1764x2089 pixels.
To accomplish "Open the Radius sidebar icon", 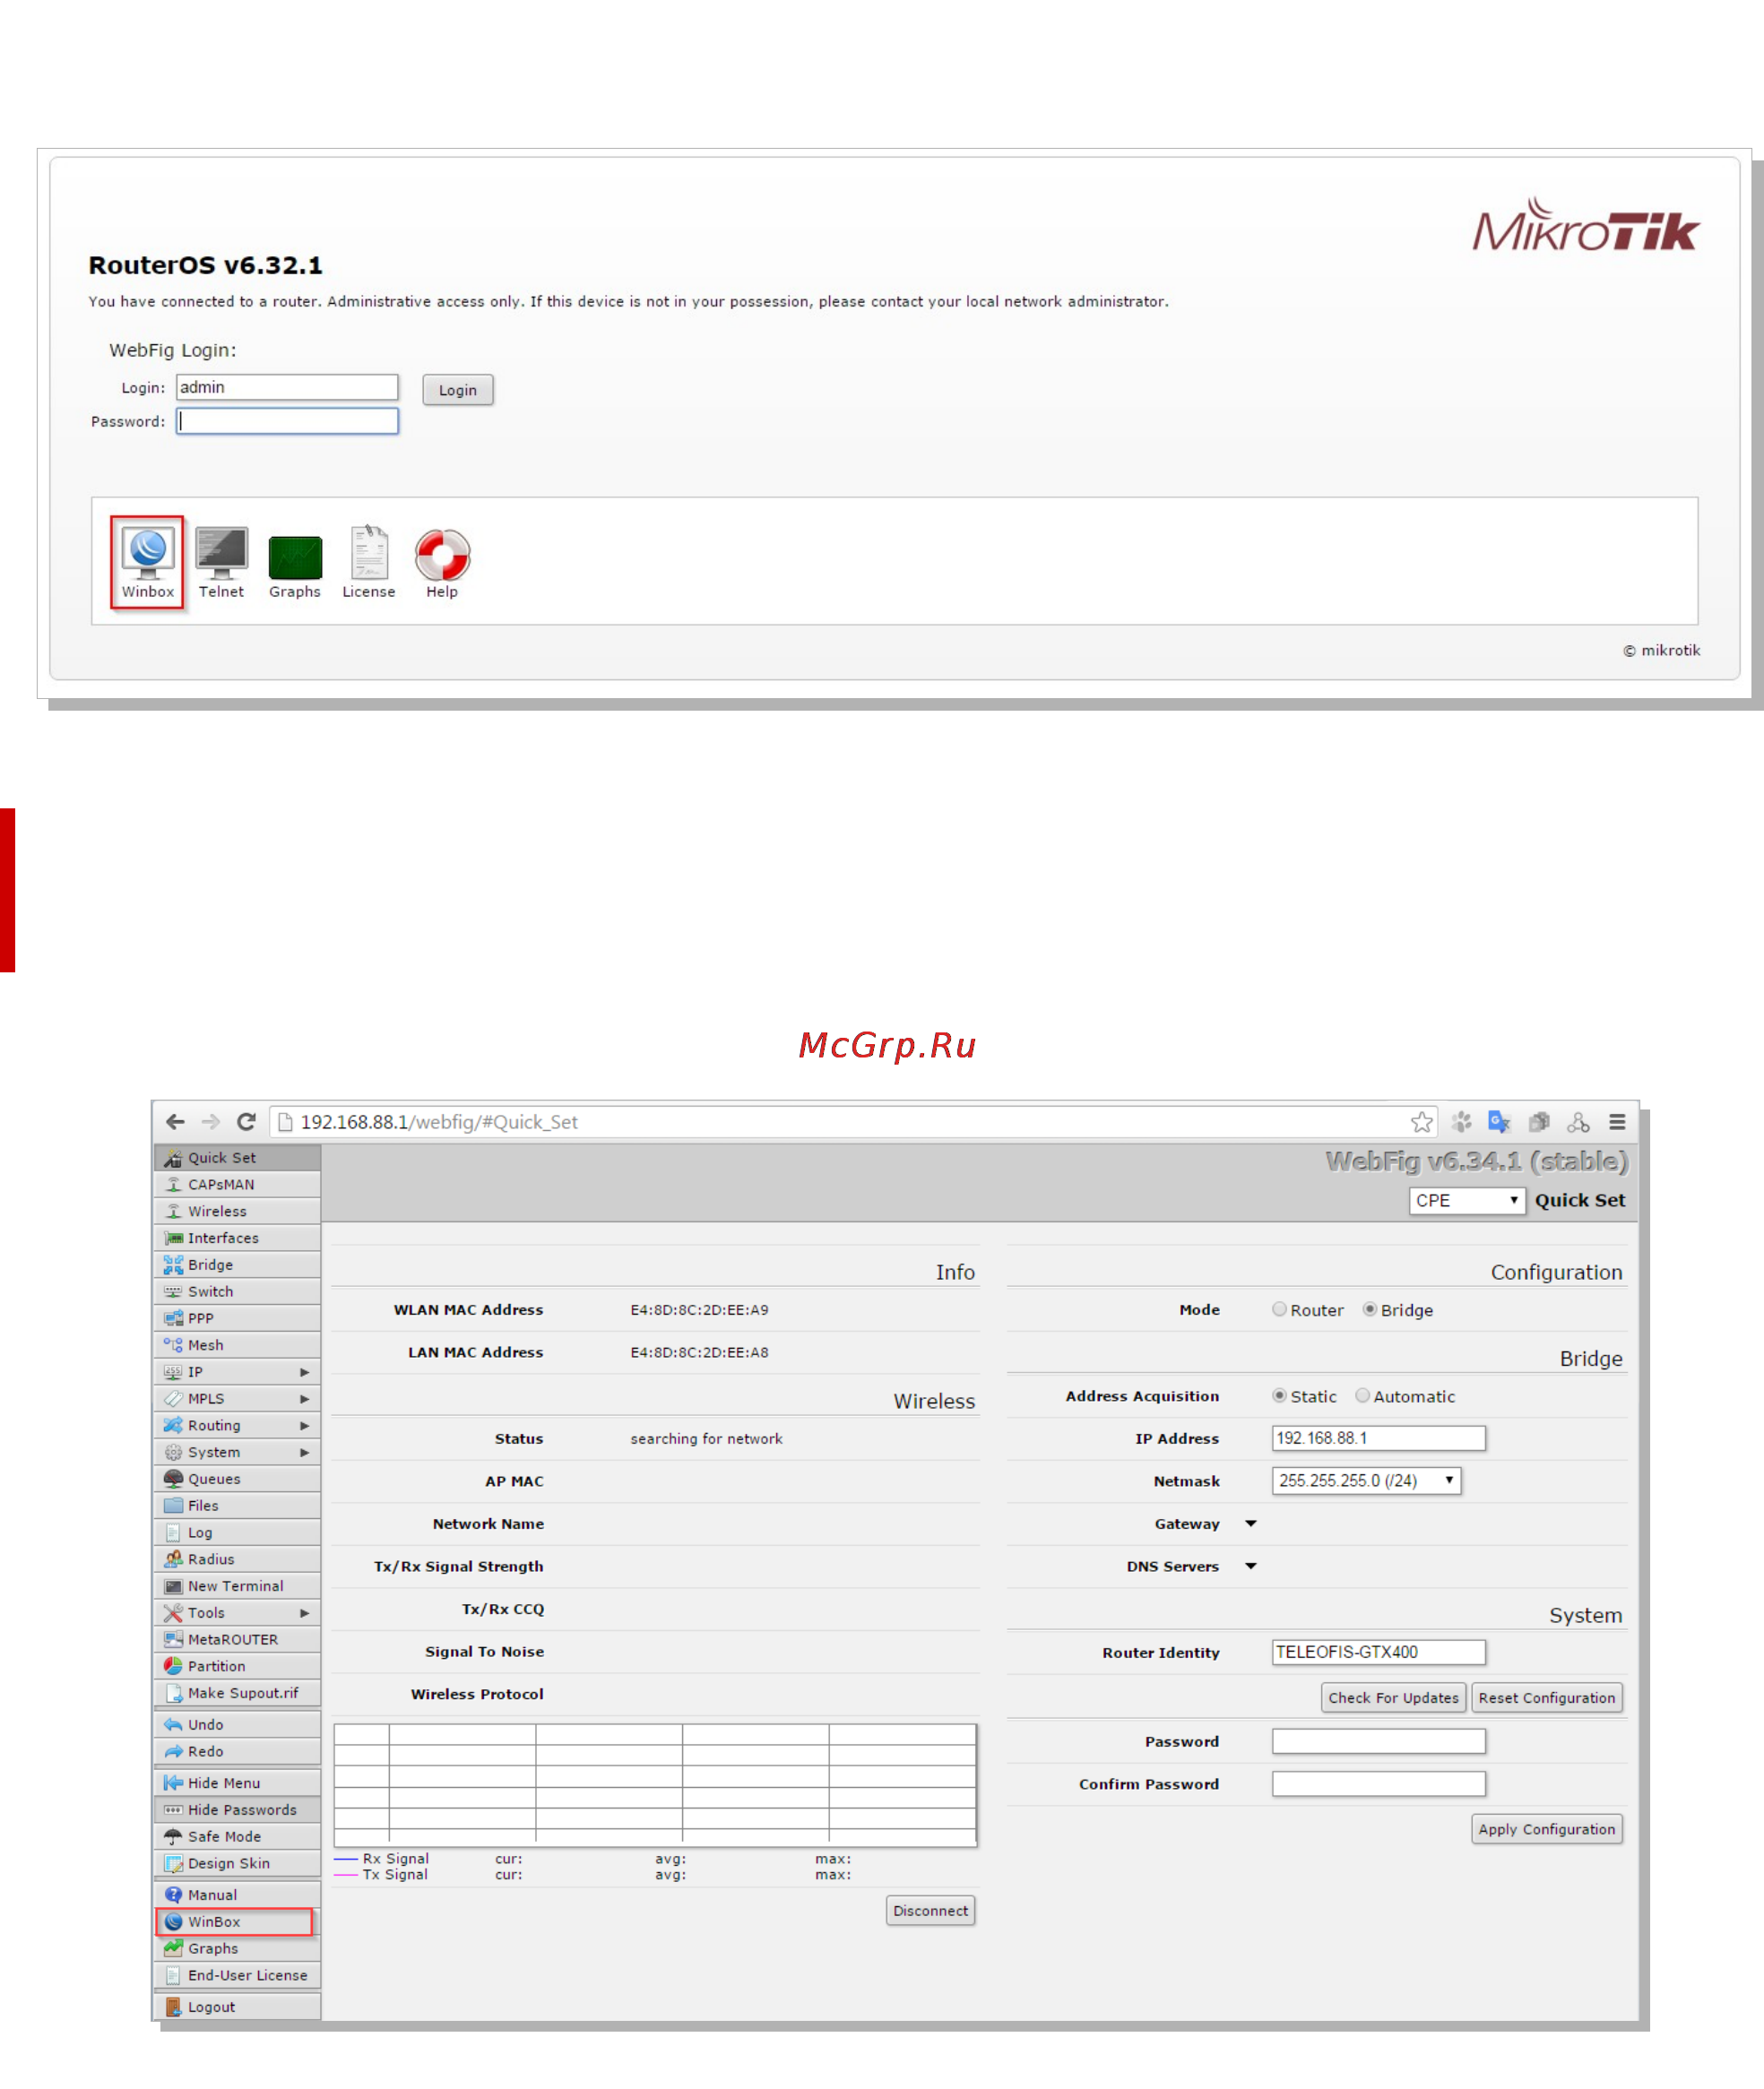I will [x=173, y=1559].
